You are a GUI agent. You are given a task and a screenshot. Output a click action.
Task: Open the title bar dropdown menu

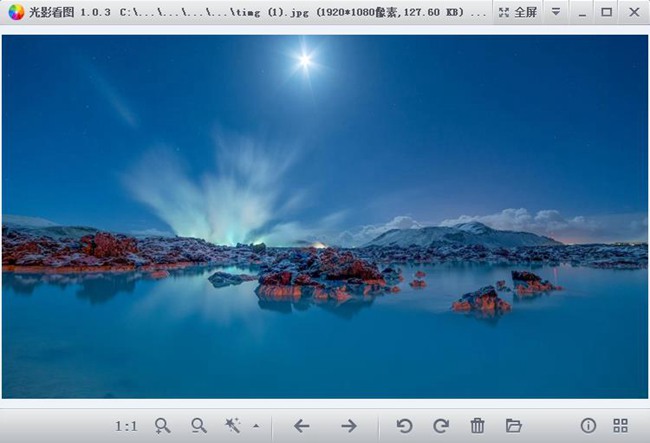pos(556,13)
